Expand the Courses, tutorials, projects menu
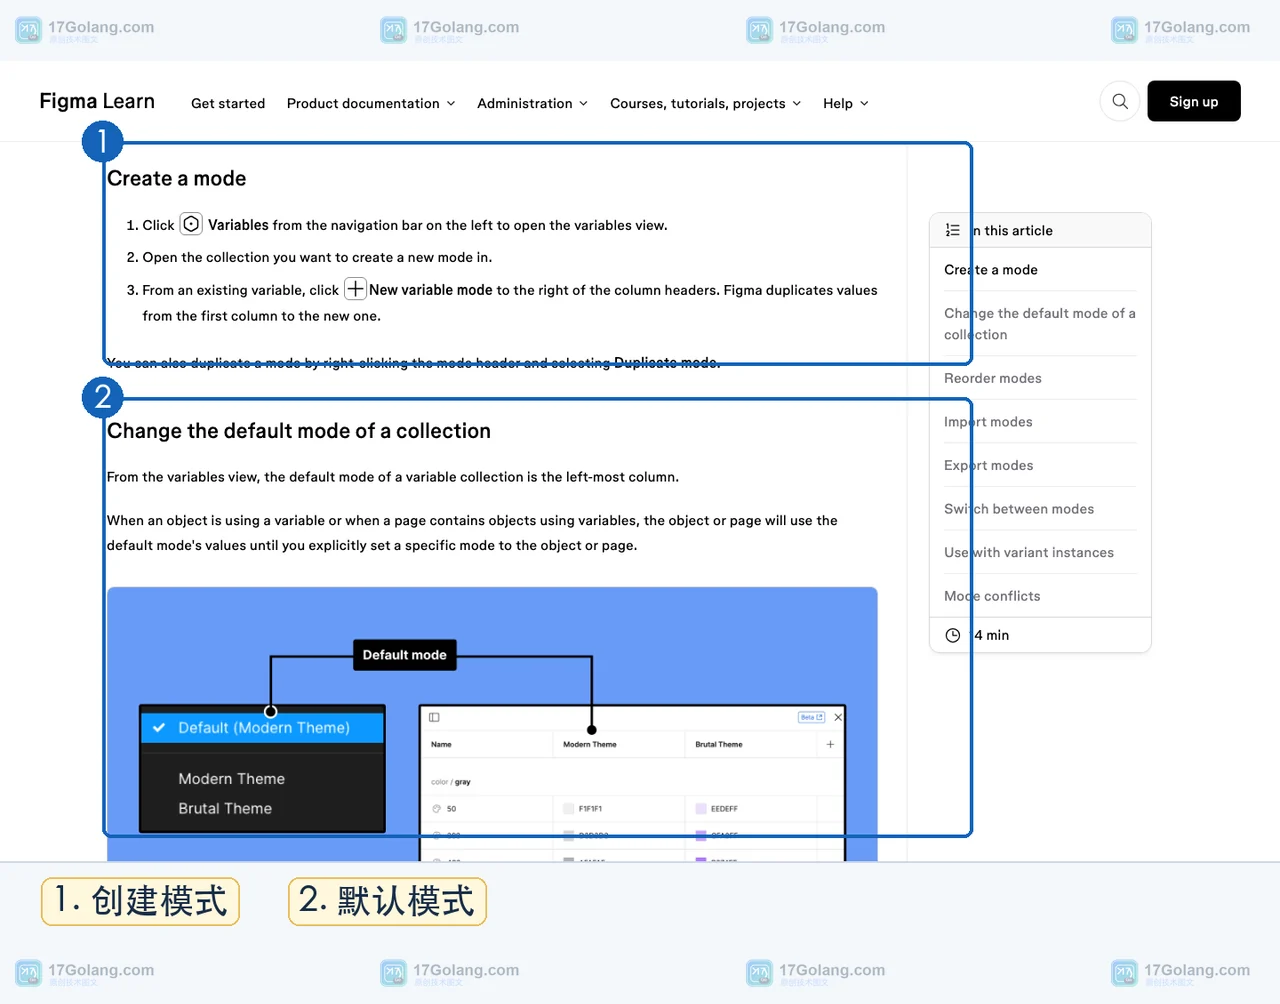 click(x=705, y=103)
